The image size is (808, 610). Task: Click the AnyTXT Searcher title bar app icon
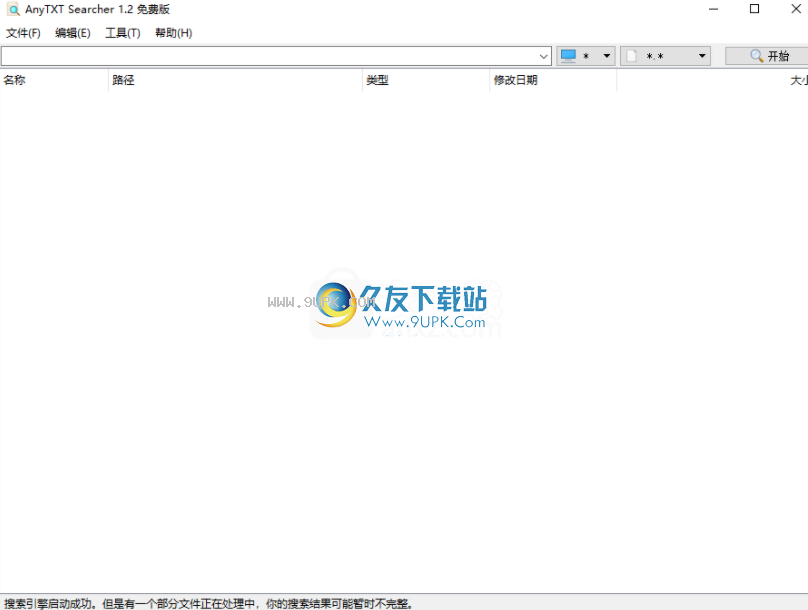click(x=13, y=9)
